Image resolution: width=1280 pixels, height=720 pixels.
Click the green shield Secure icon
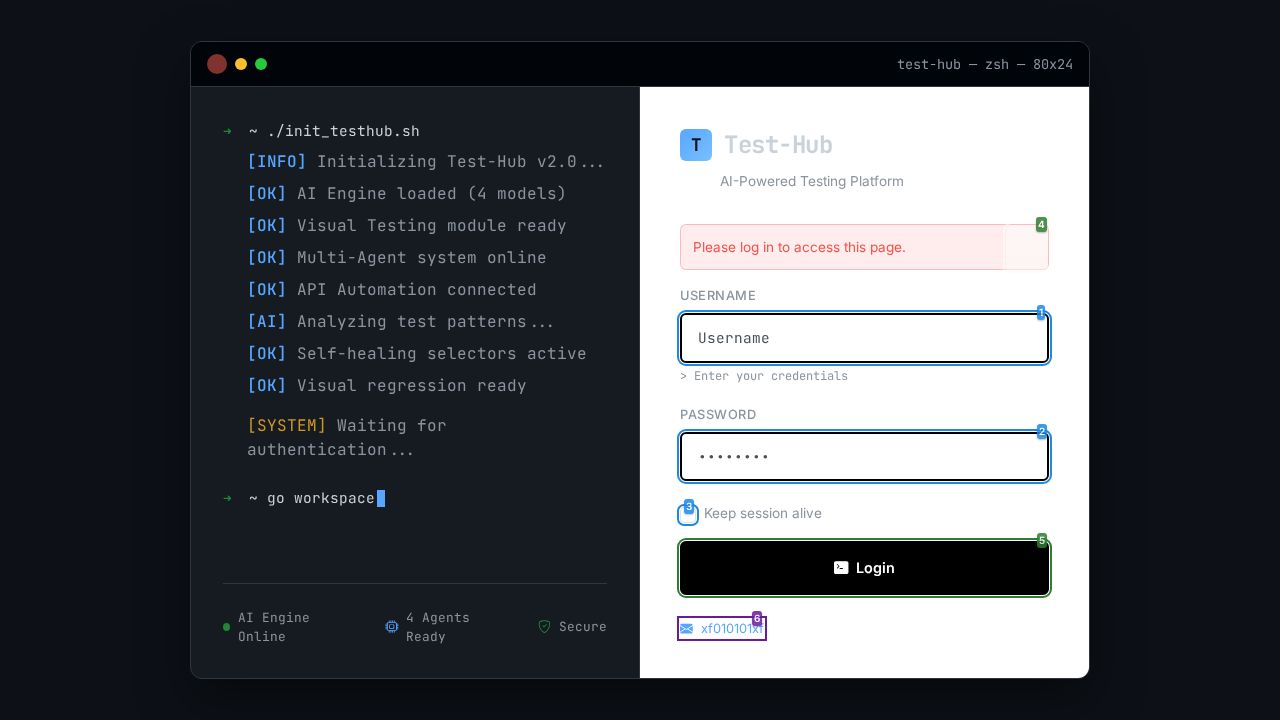tap(545, 627)
